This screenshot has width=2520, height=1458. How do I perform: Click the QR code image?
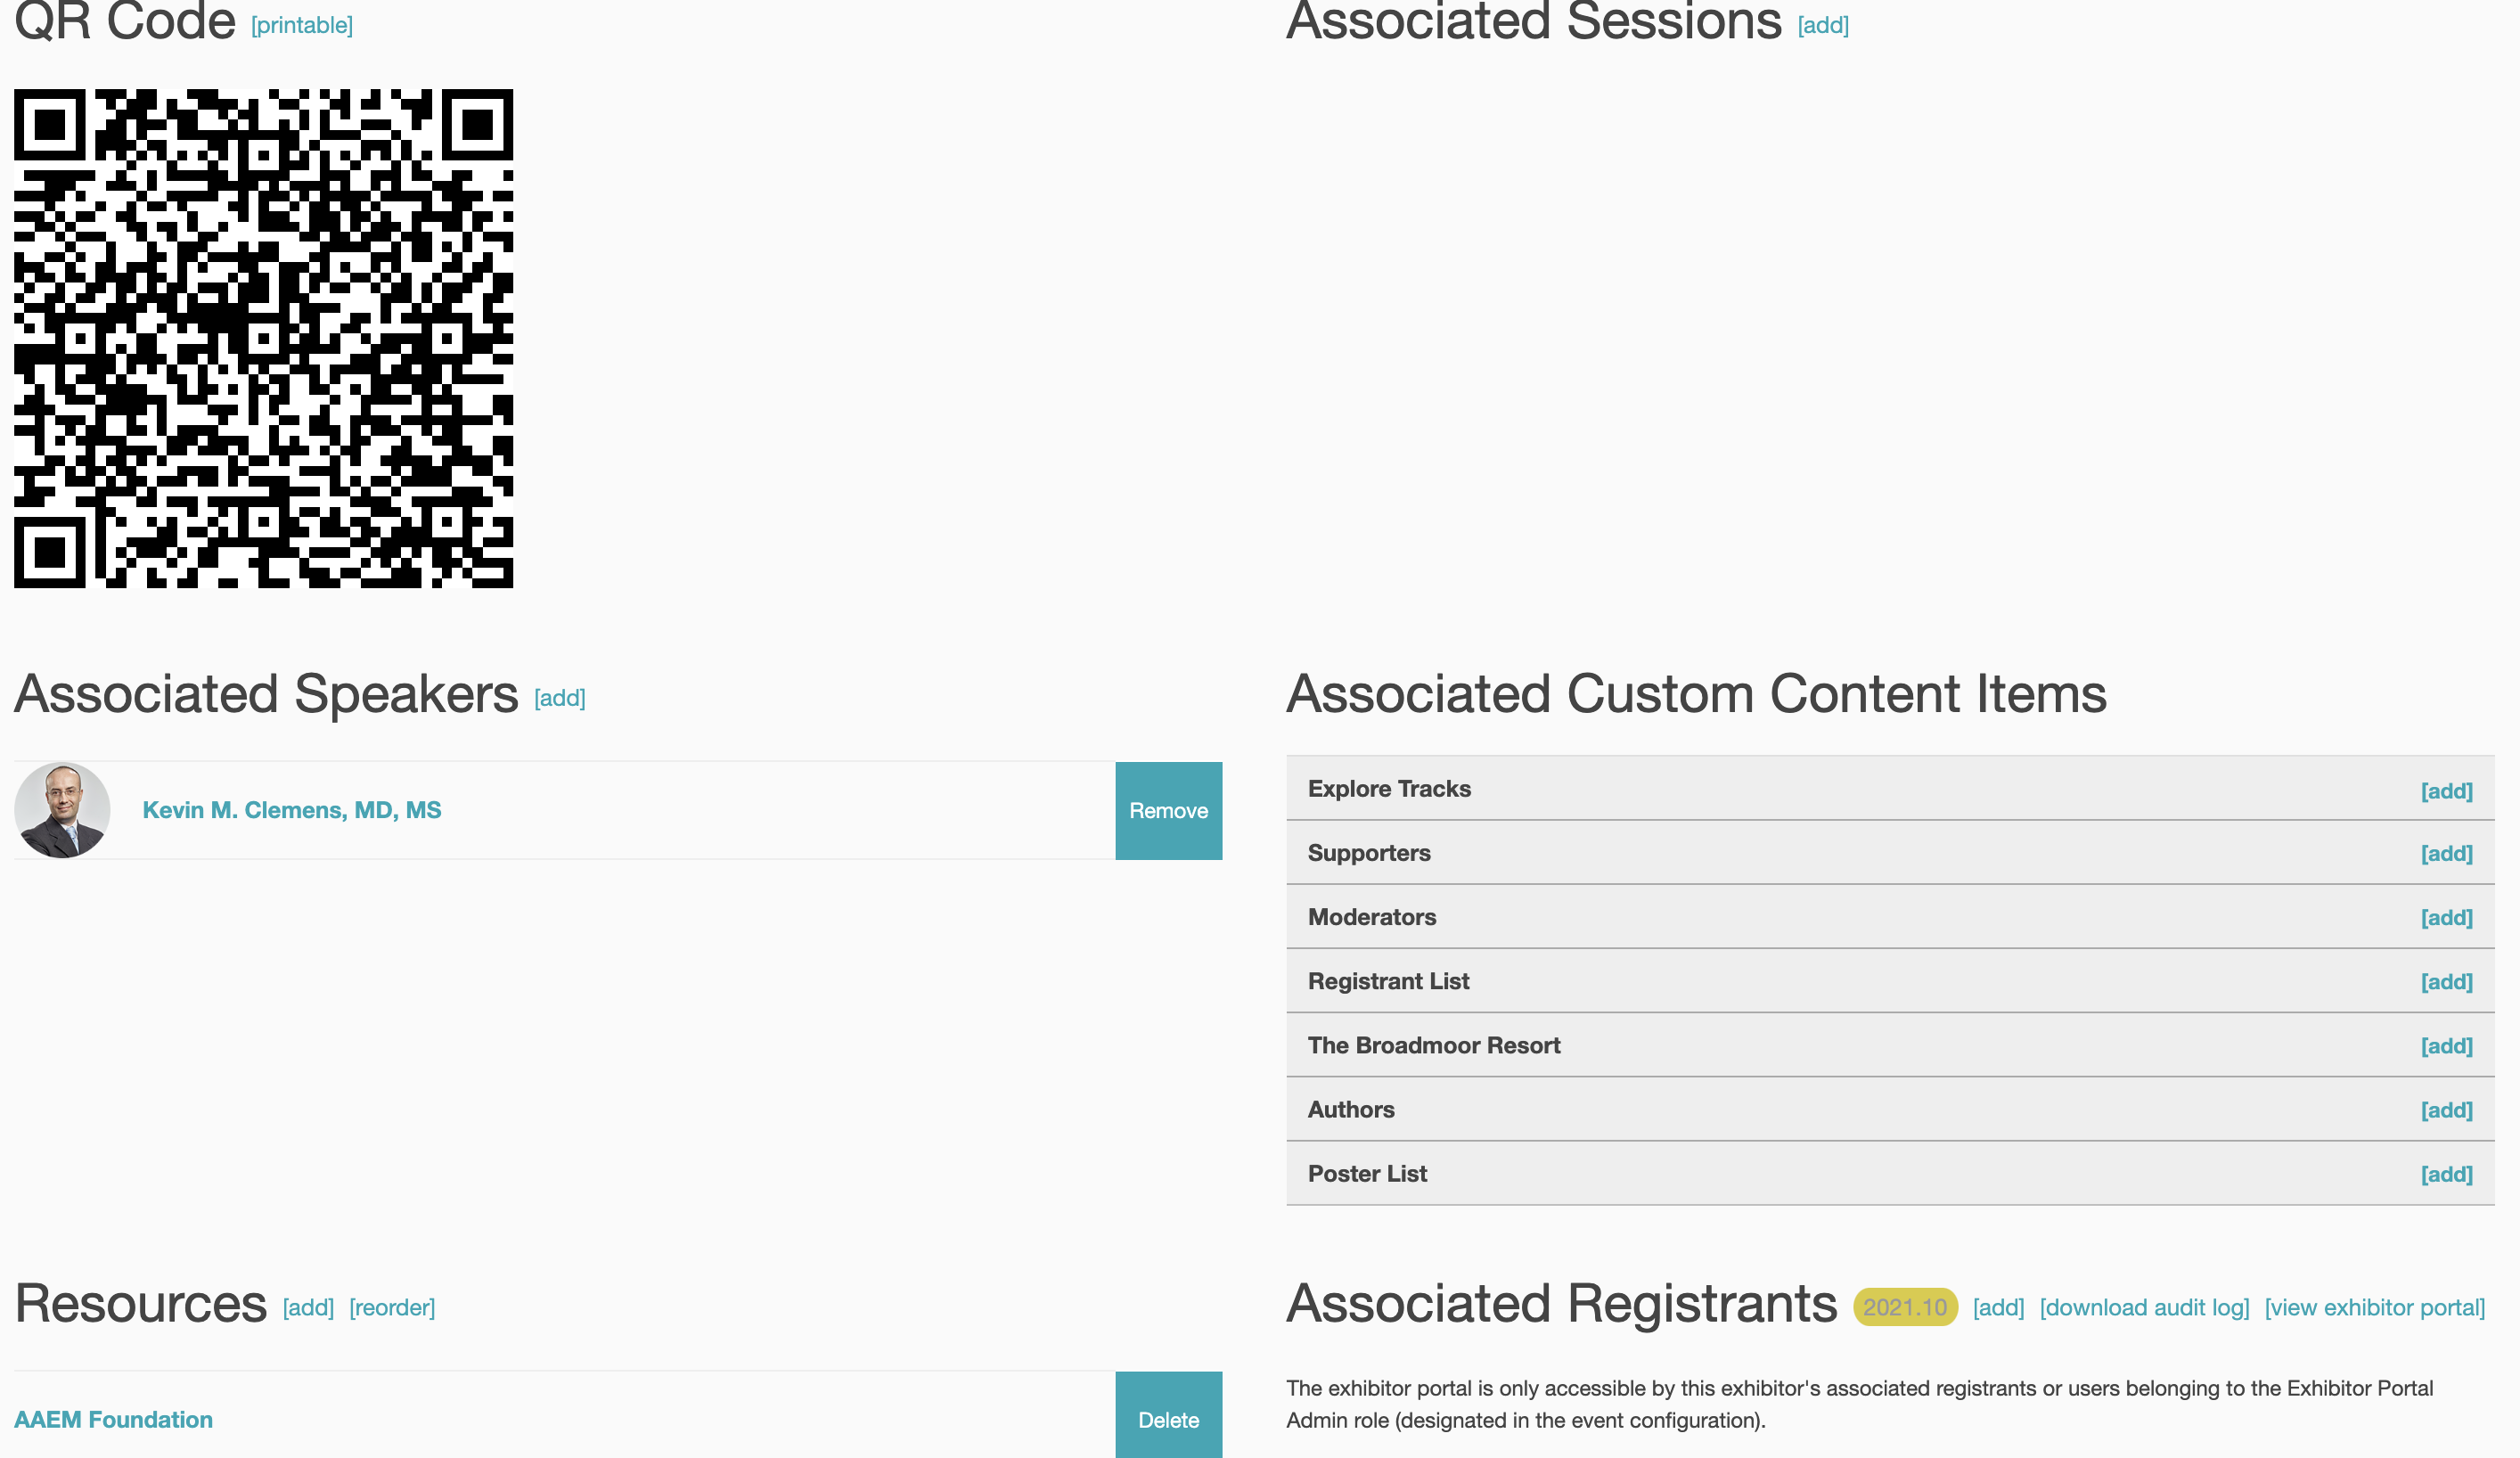[263, 338]
